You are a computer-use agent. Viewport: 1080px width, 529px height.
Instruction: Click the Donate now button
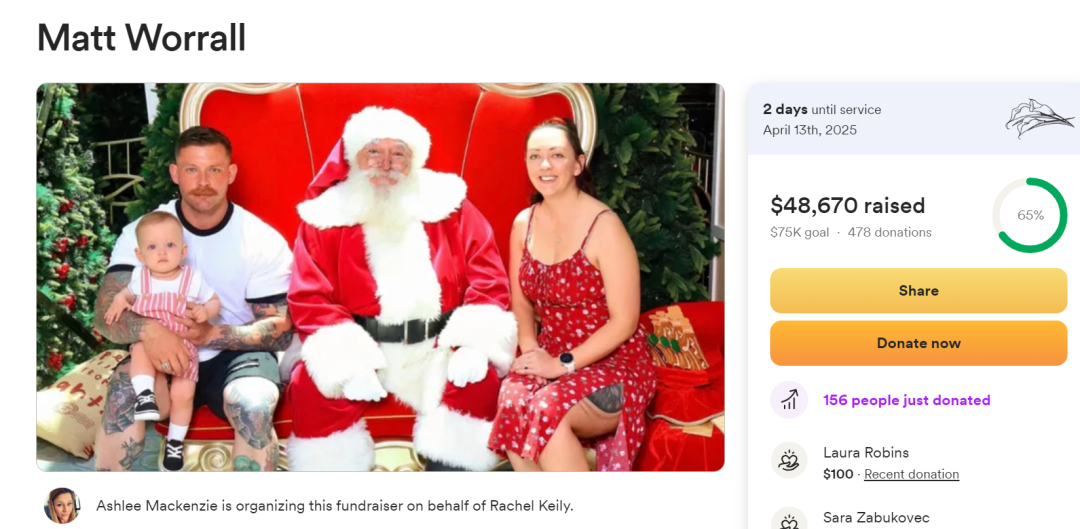coord(919,343)
